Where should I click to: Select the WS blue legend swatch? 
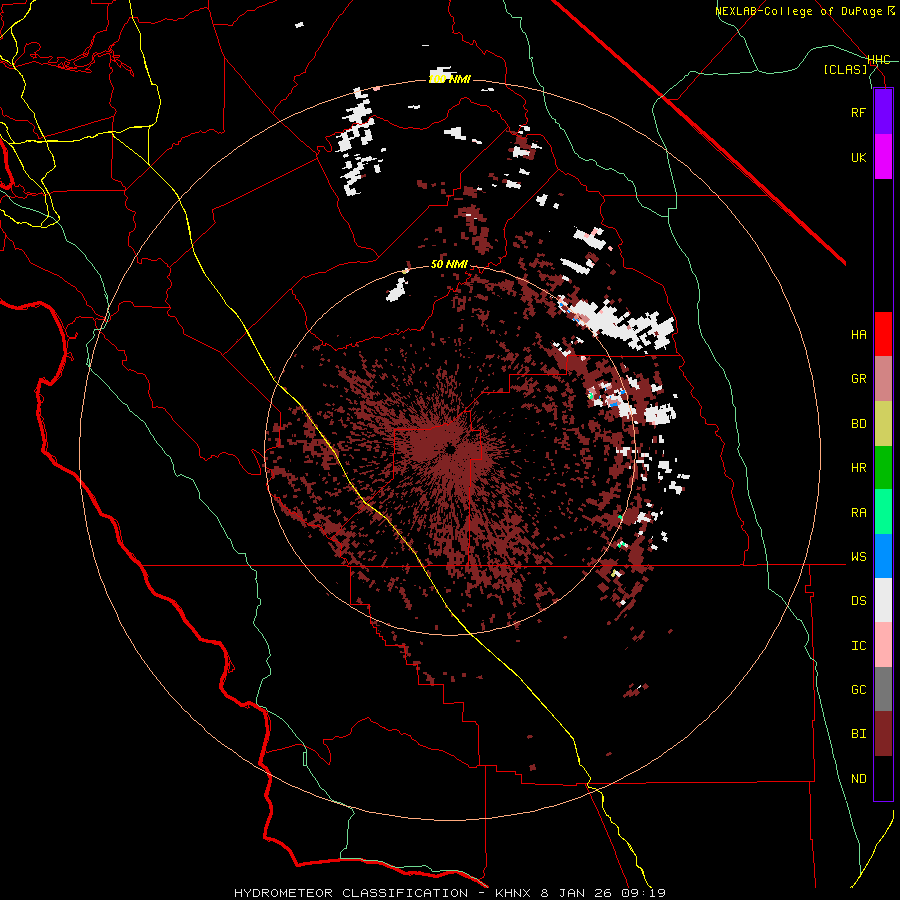pyautogui.click(x=883, y=556)
